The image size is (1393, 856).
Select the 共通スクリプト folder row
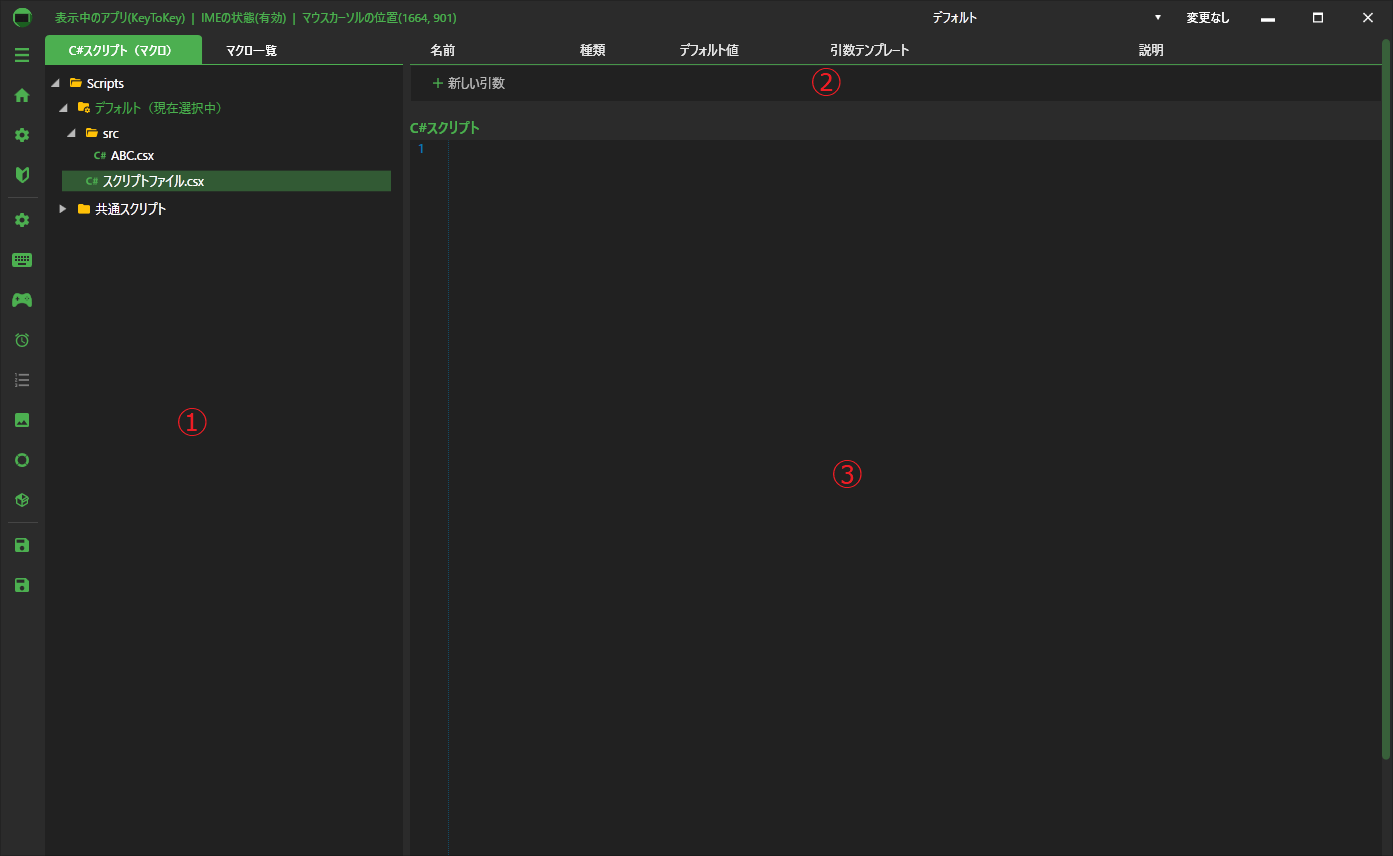[130, 209]
